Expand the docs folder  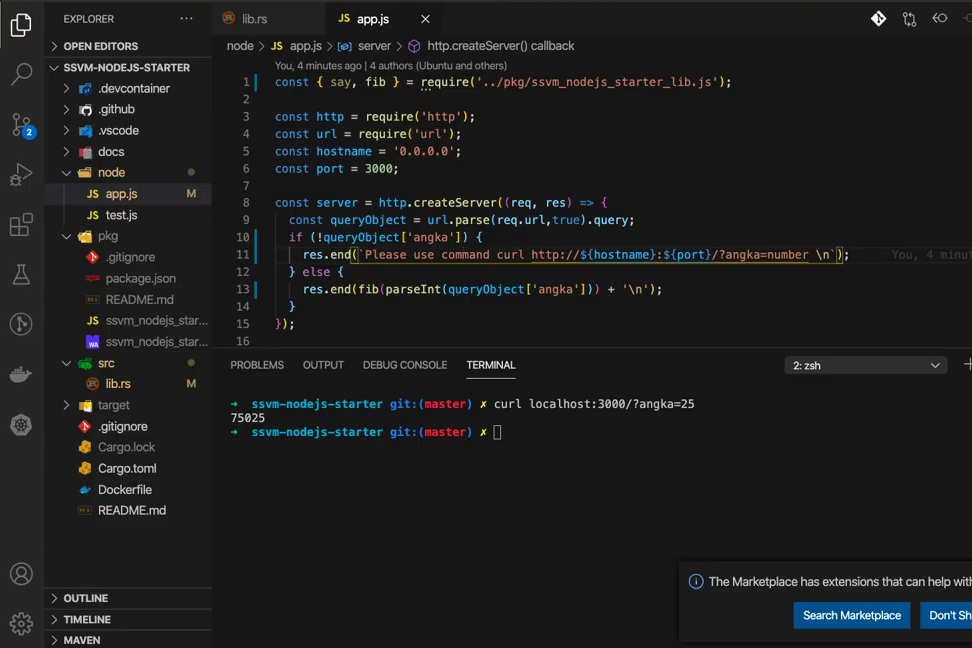click(129, 152)
